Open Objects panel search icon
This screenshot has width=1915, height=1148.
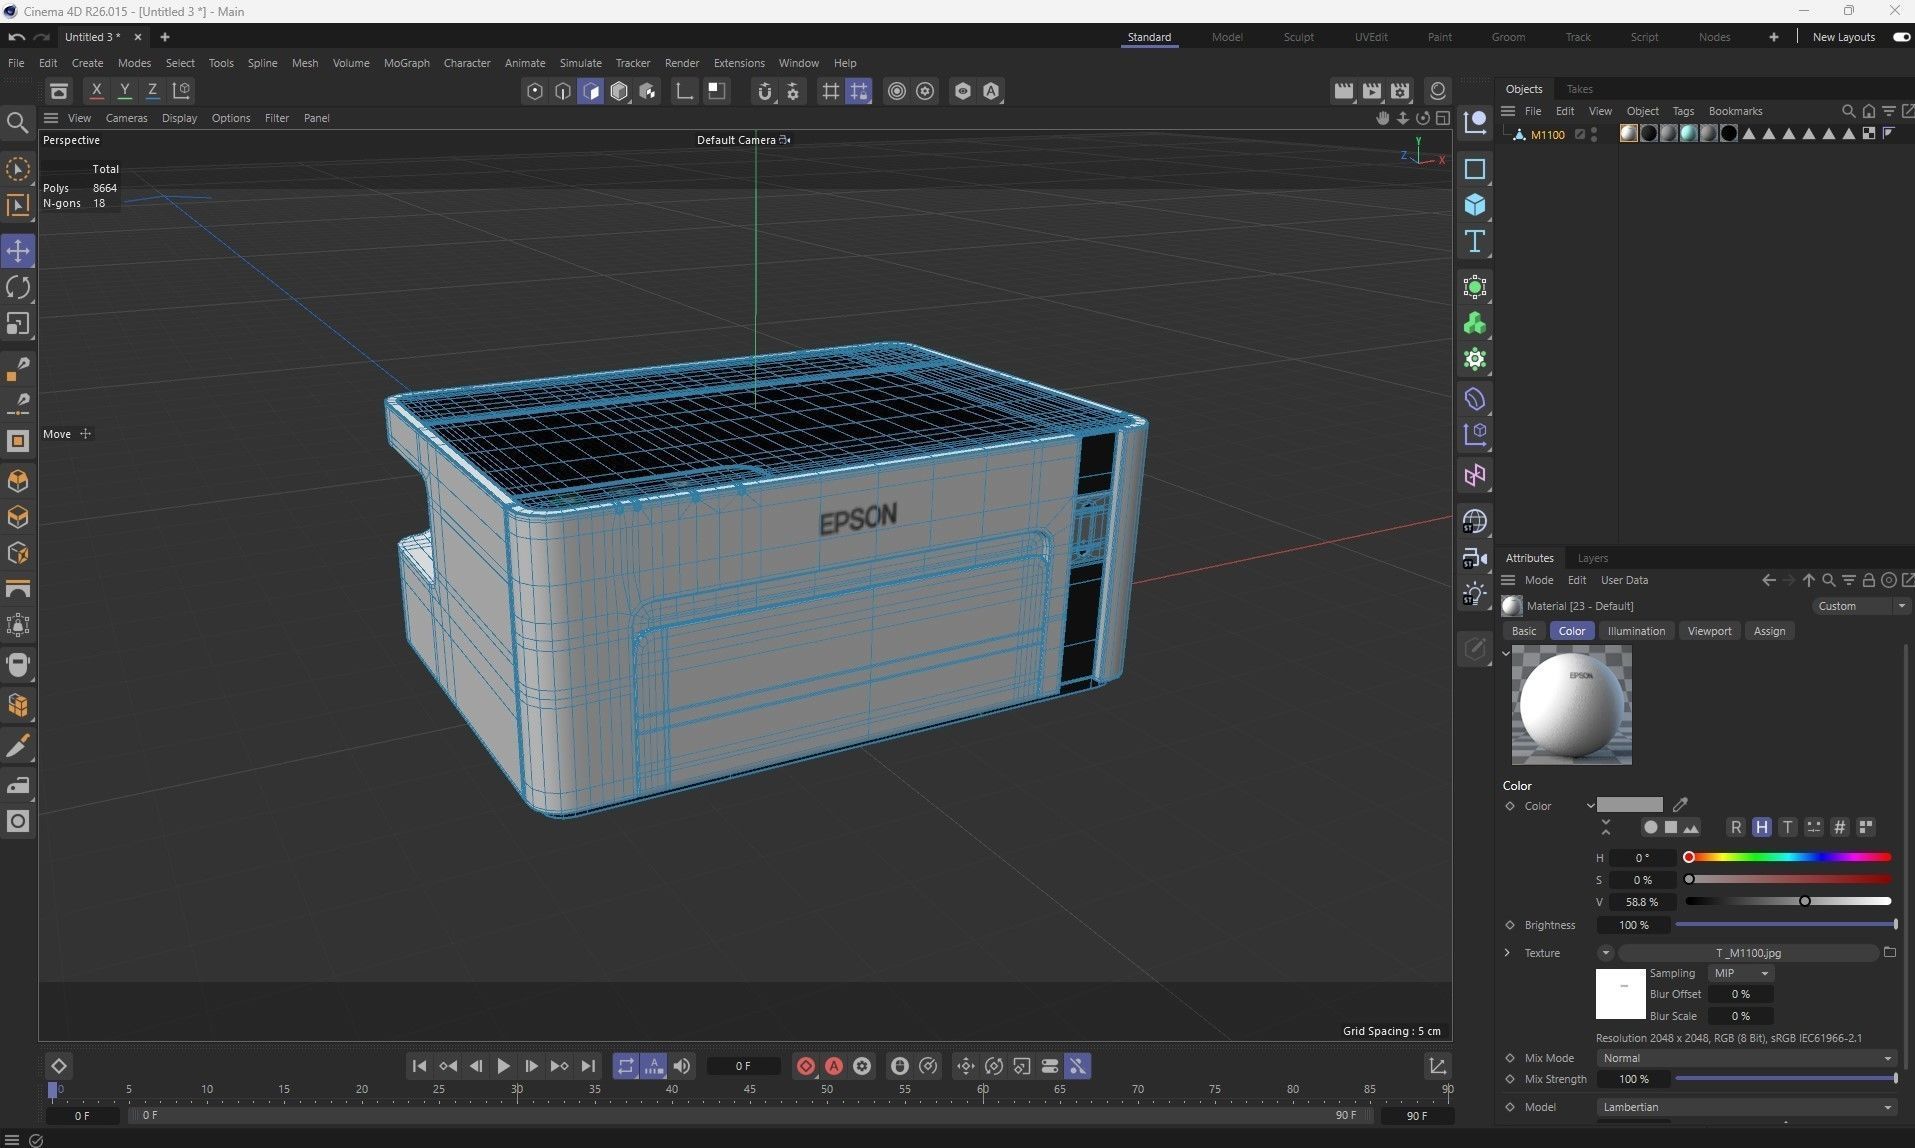click(x=1849, y=111)
